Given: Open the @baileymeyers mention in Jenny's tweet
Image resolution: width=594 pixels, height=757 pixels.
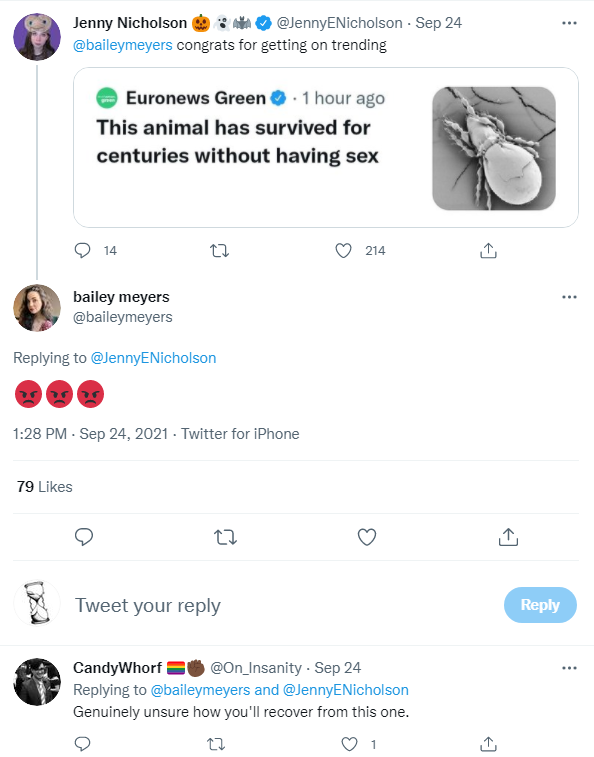Looking at the screenshot, I should coord(123,45).
